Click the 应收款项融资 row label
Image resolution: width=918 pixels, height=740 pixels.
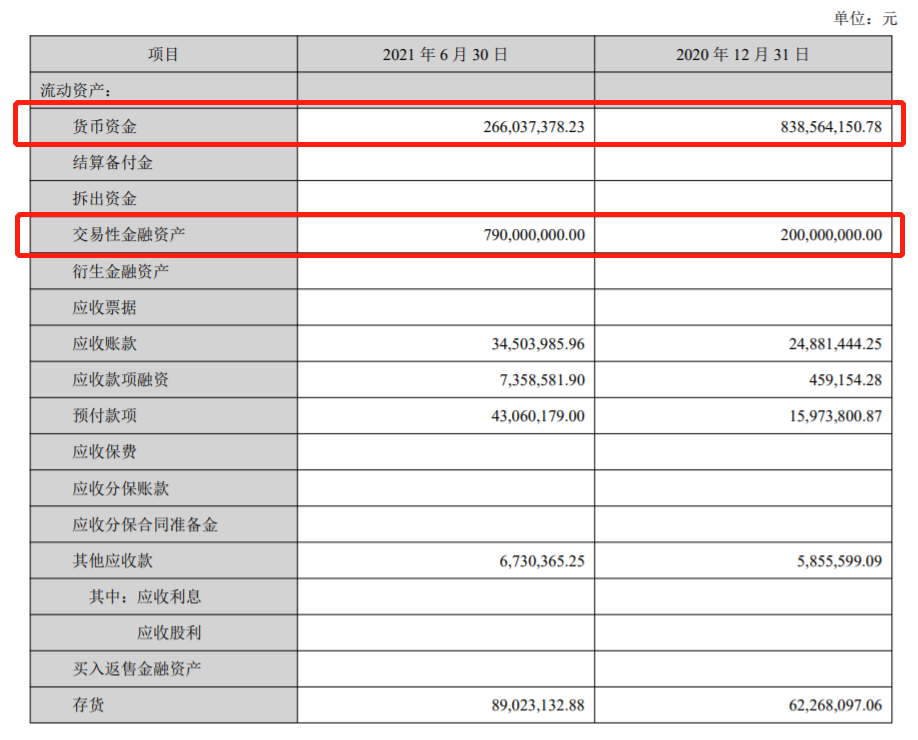pos(121,379)
